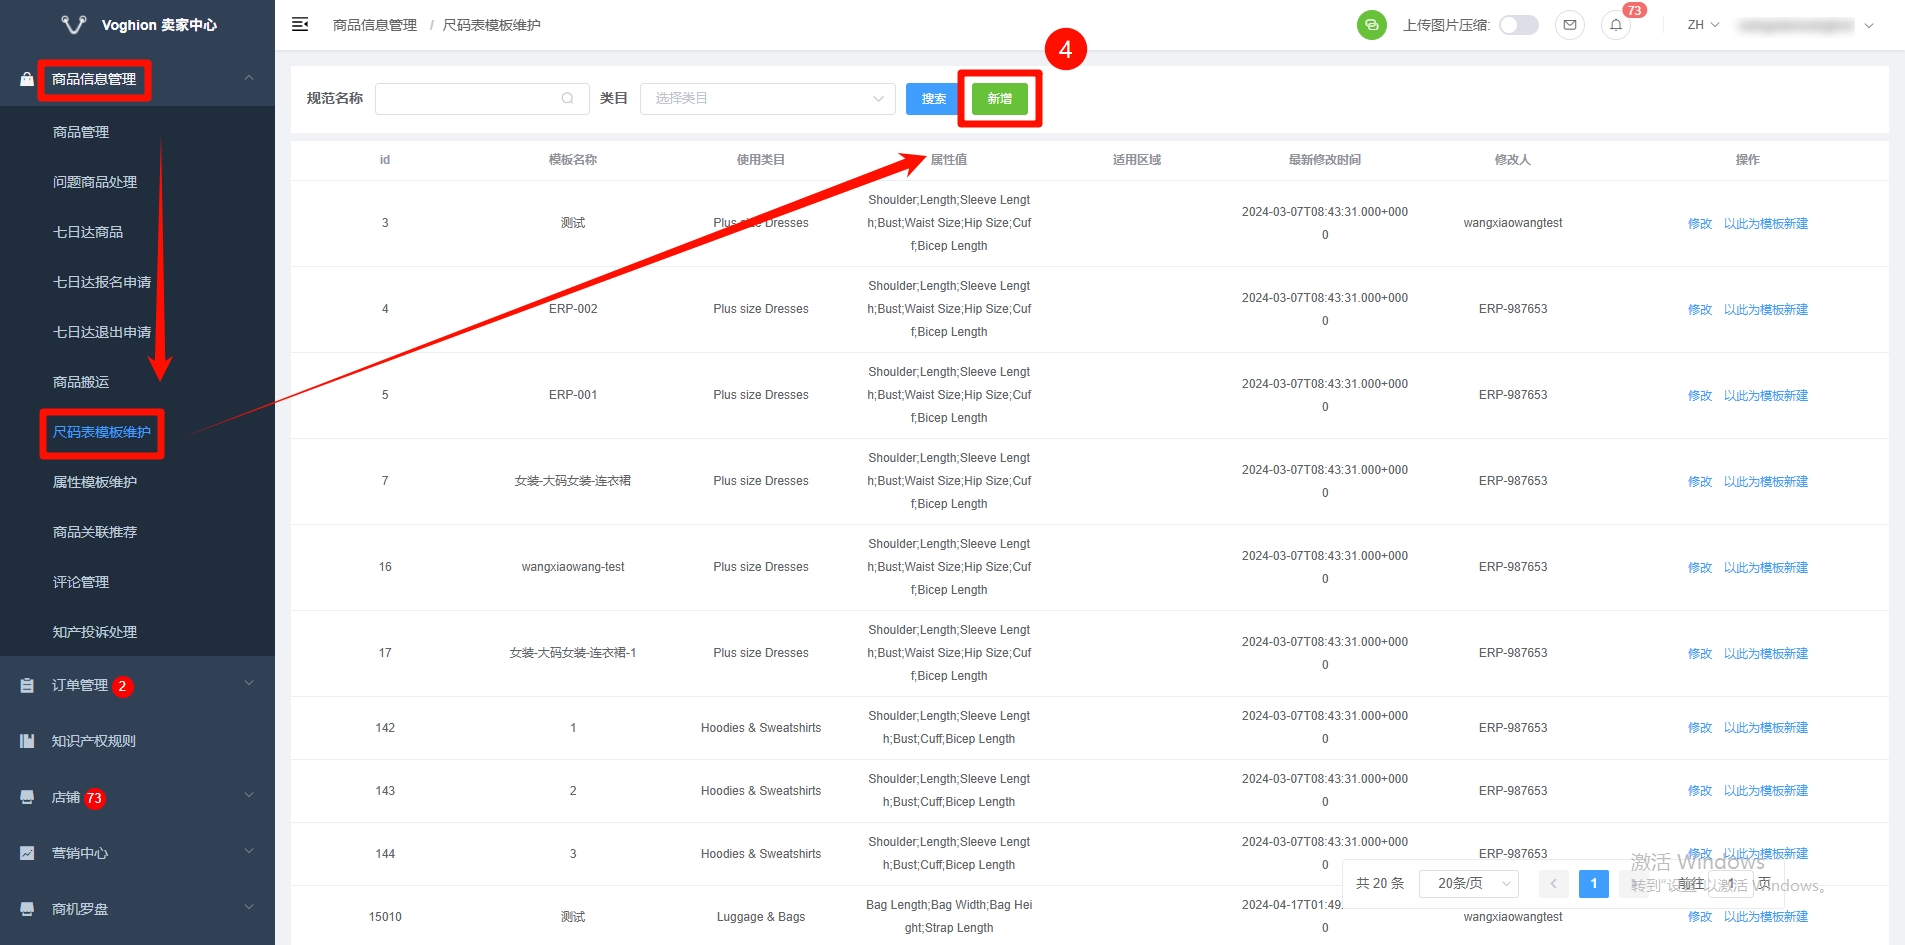Screen dimensions: 1905x945
Task: Click the Voghion logo icon
Action: [73, 25]
